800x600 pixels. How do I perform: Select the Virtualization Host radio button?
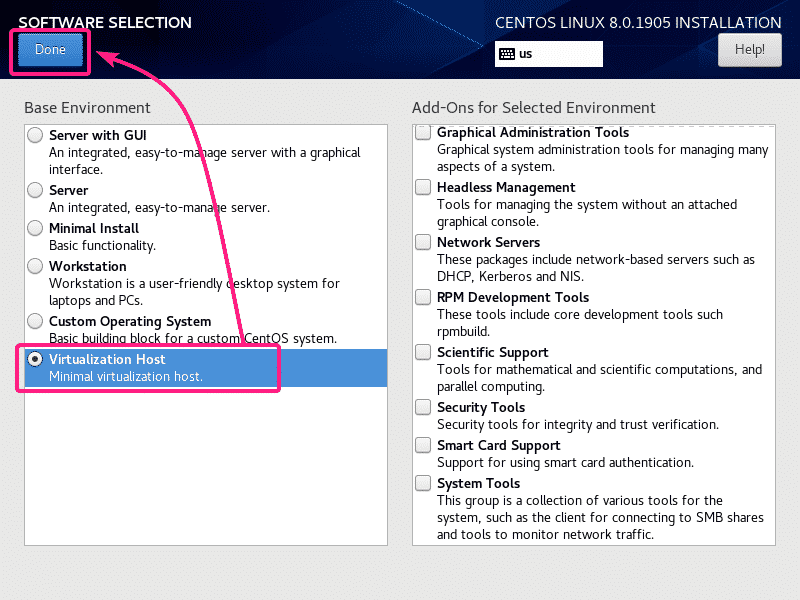click(x=35, y=360)
